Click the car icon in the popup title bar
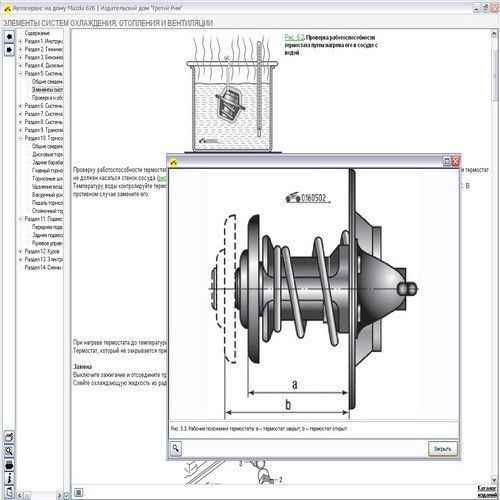500x500 pixels. tap(173, 162)
